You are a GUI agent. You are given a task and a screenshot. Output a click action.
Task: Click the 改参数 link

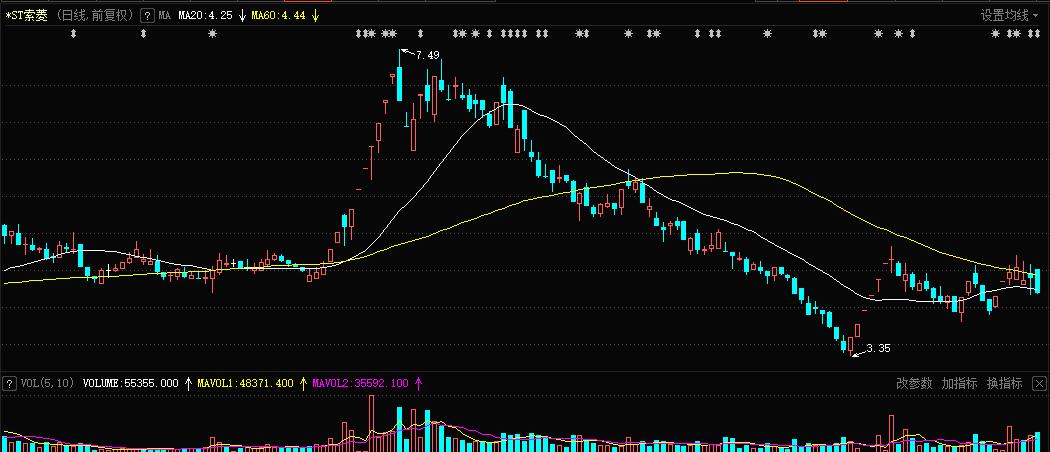click(913, 383)
